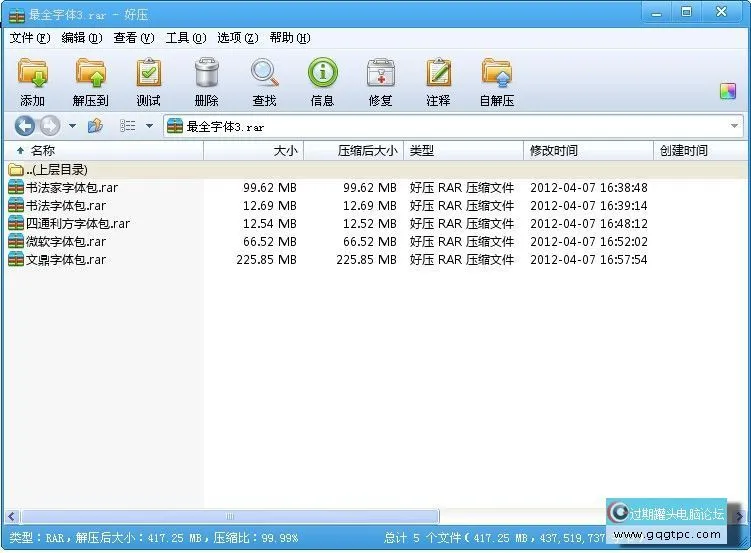Sort by 压缩后大小 column header
The height and width of the screenshot is (553, 751).
tap(354, 151)
